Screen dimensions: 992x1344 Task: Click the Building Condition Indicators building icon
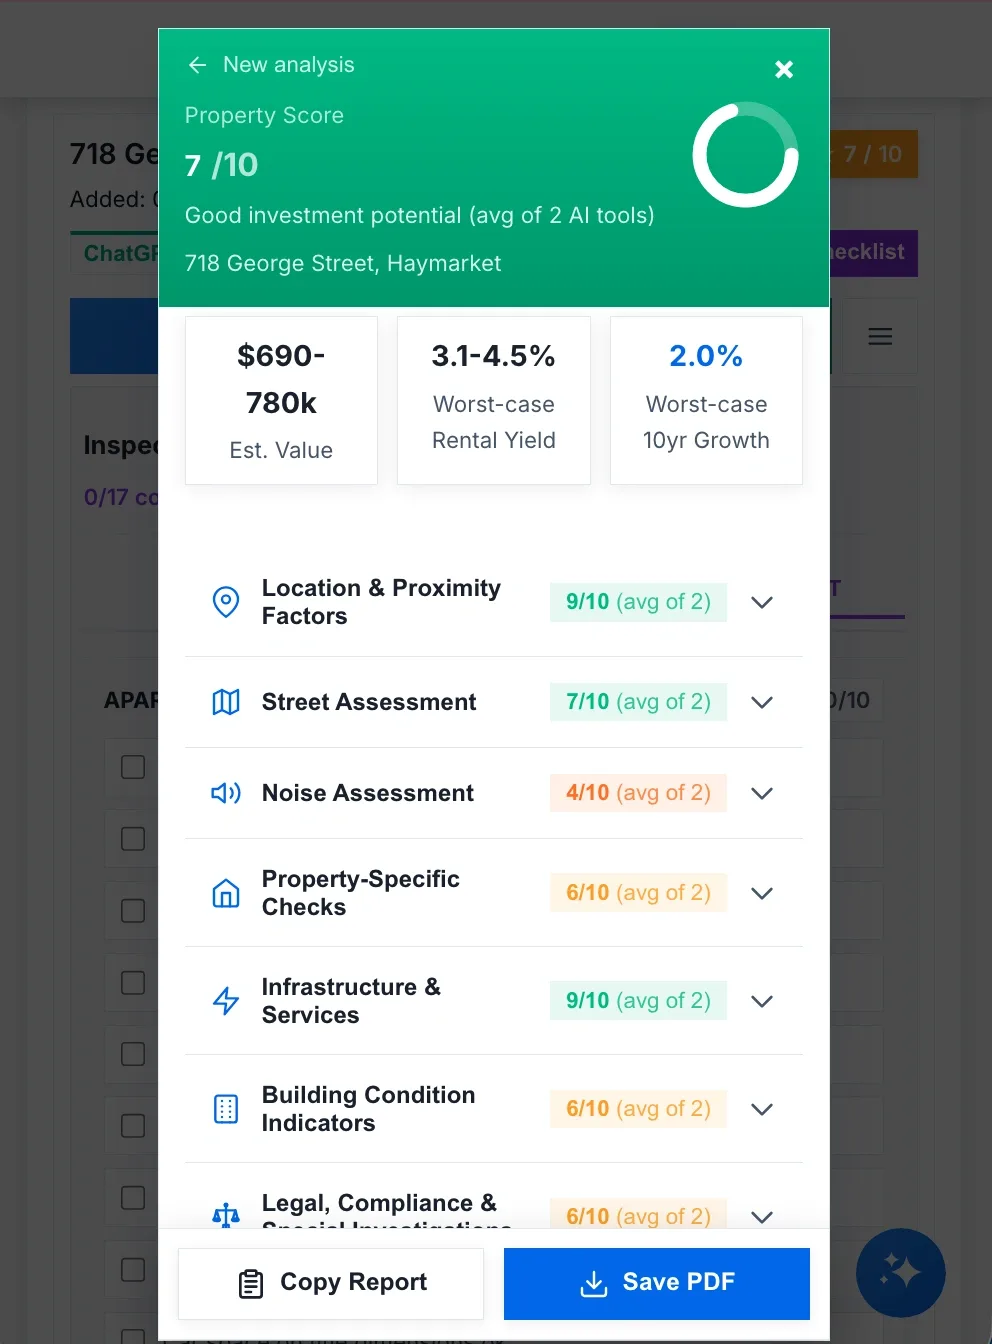pyautogui.click(x=226, y=1109)
